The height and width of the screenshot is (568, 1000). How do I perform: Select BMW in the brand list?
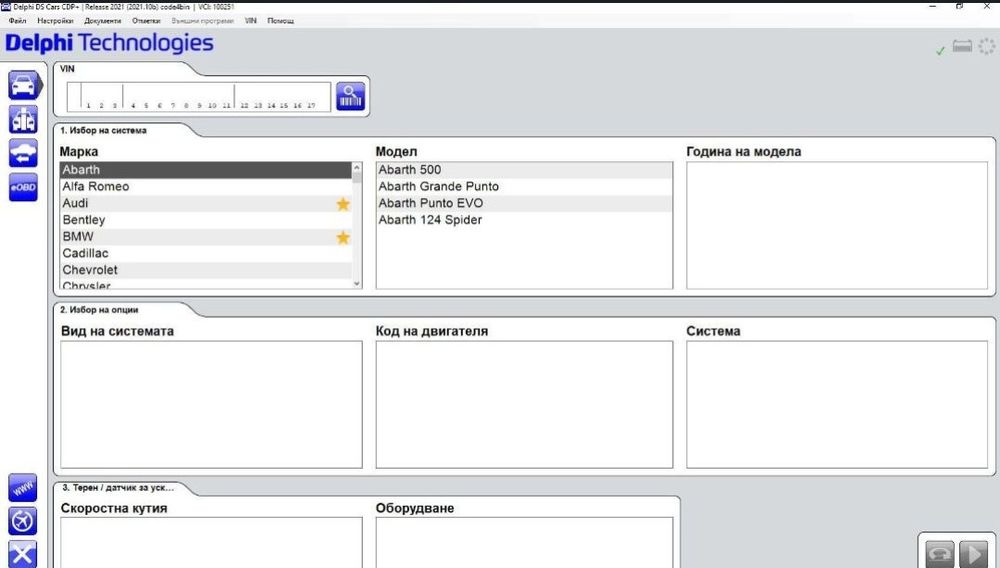[205, 237]
